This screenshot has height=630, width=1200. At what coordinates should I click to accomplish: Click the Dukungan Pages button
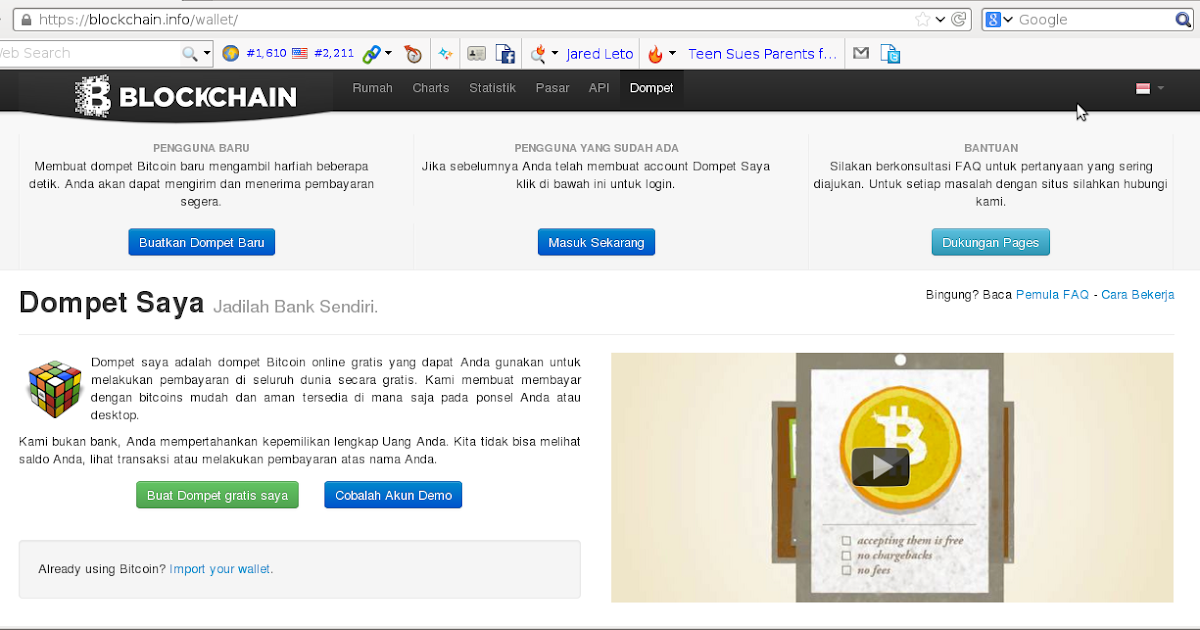[x=990, y=242]
